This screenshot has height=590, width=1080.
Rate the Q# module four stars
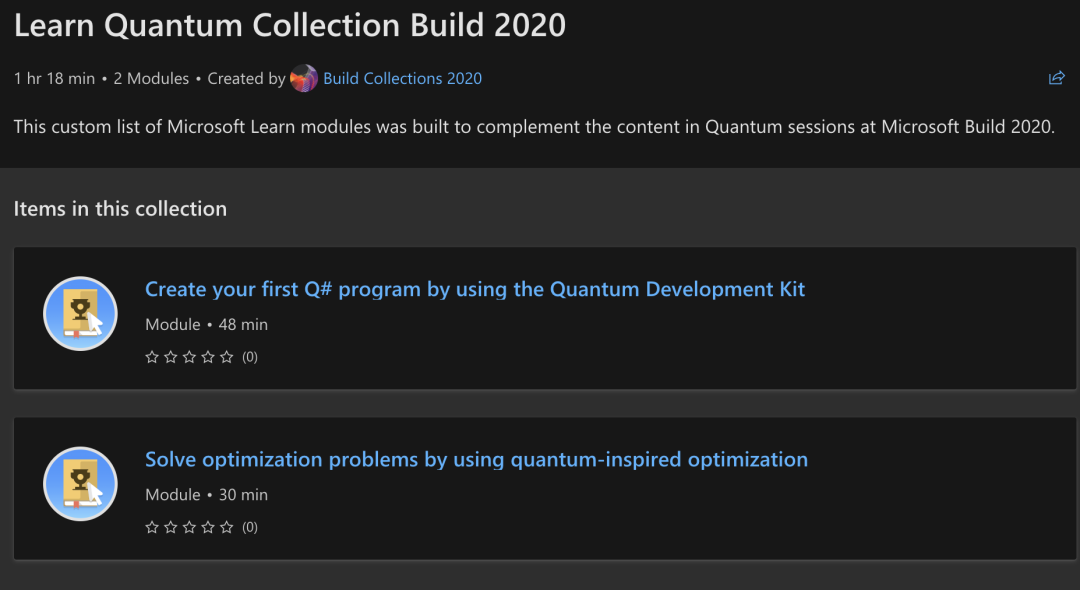click(208, 357)
